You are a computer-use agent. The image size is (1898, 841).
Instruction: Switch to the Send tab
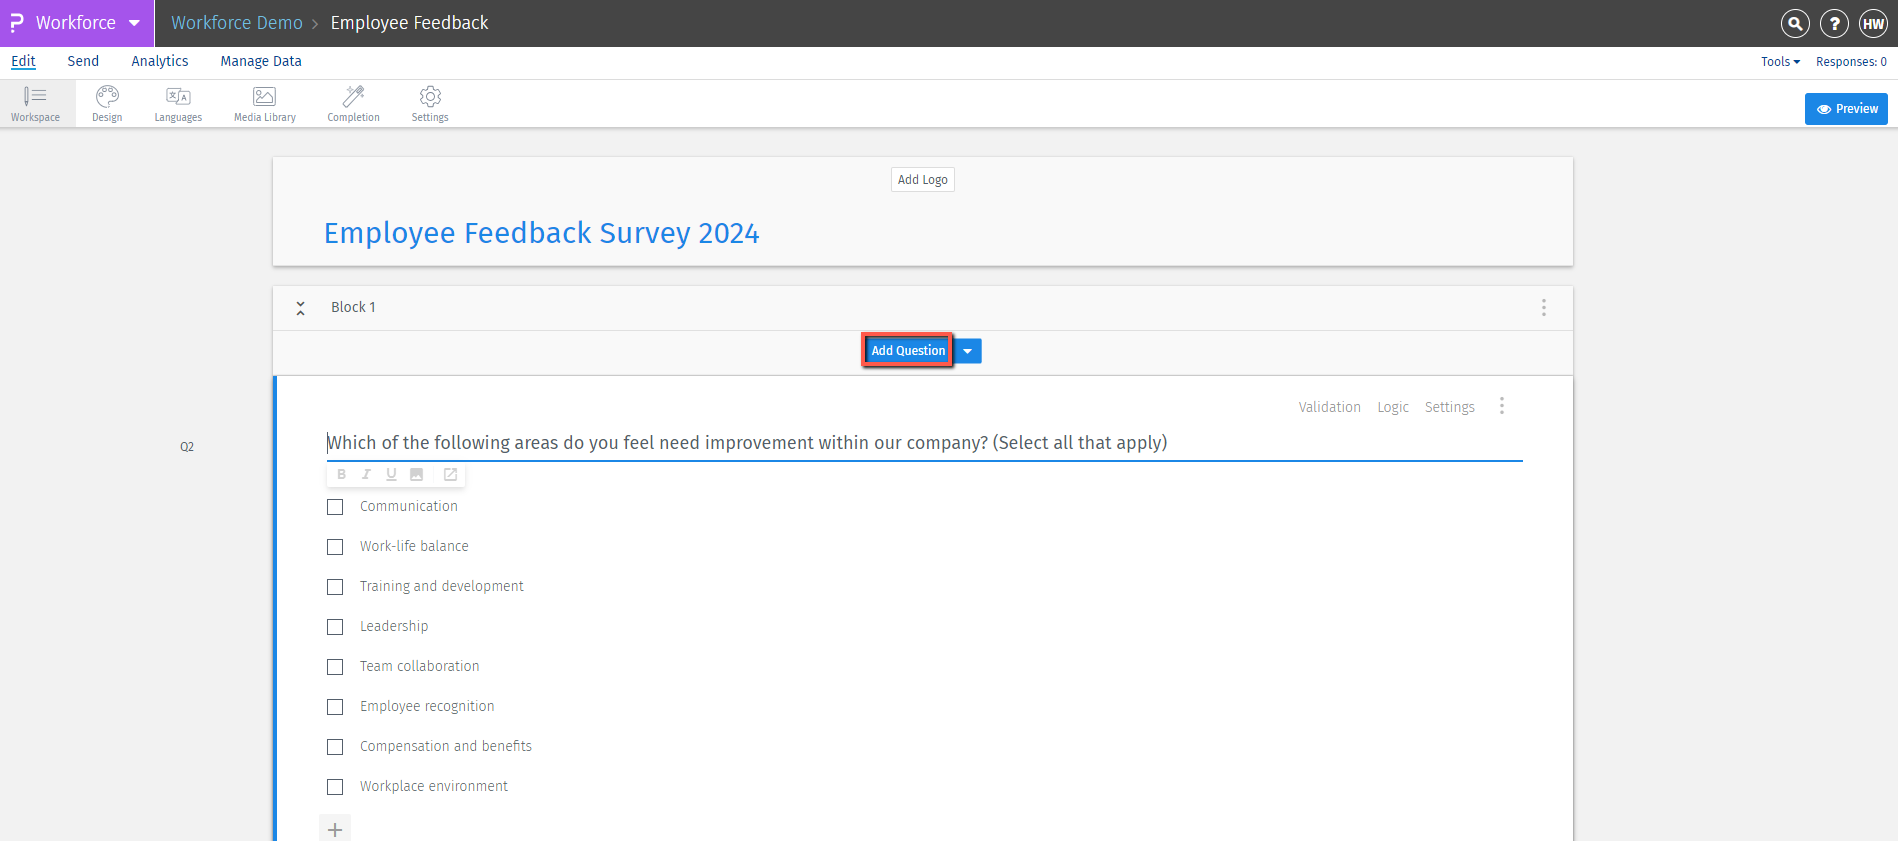click(x=83, y=61)
